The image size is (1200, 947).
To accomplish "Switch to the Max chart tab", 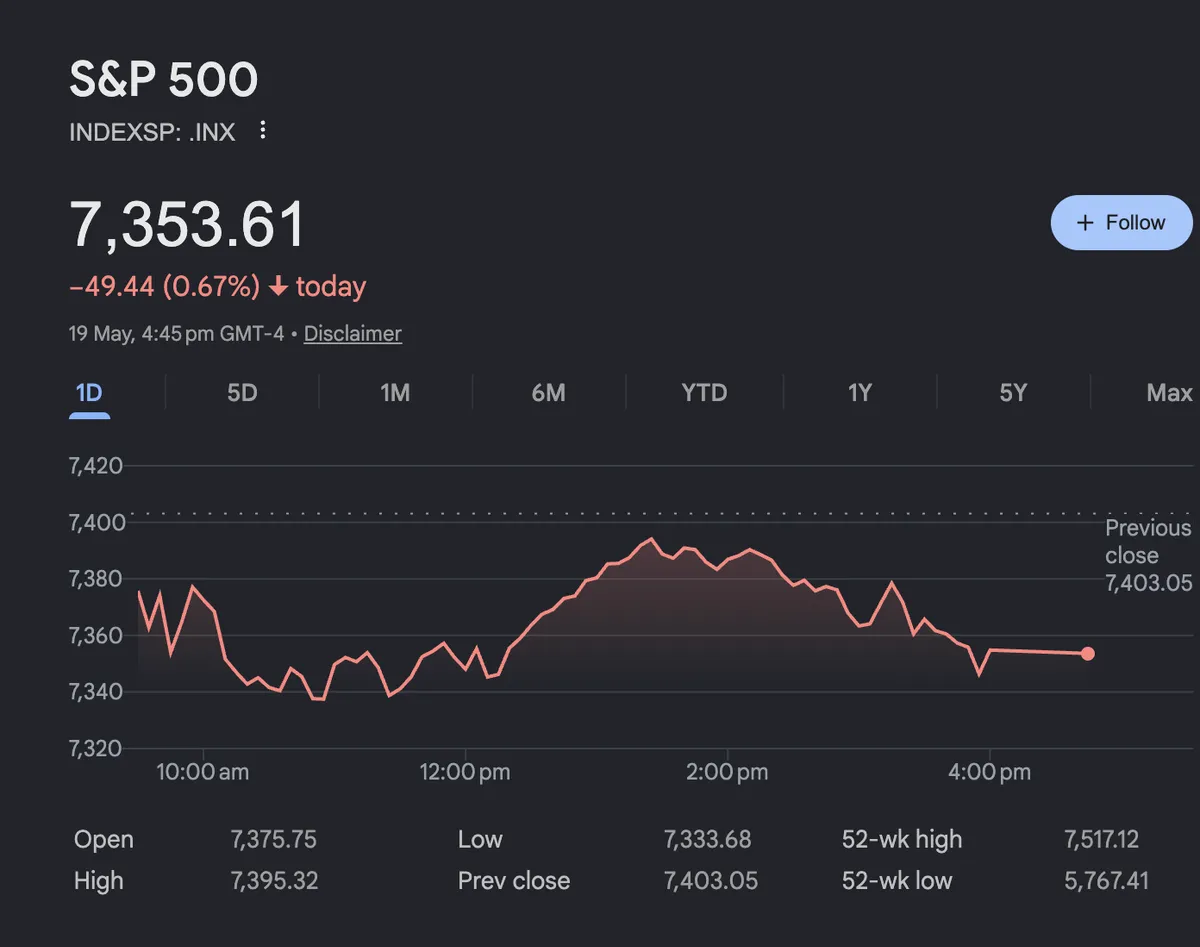I will pyautogui.click(x=1169, y=393).
